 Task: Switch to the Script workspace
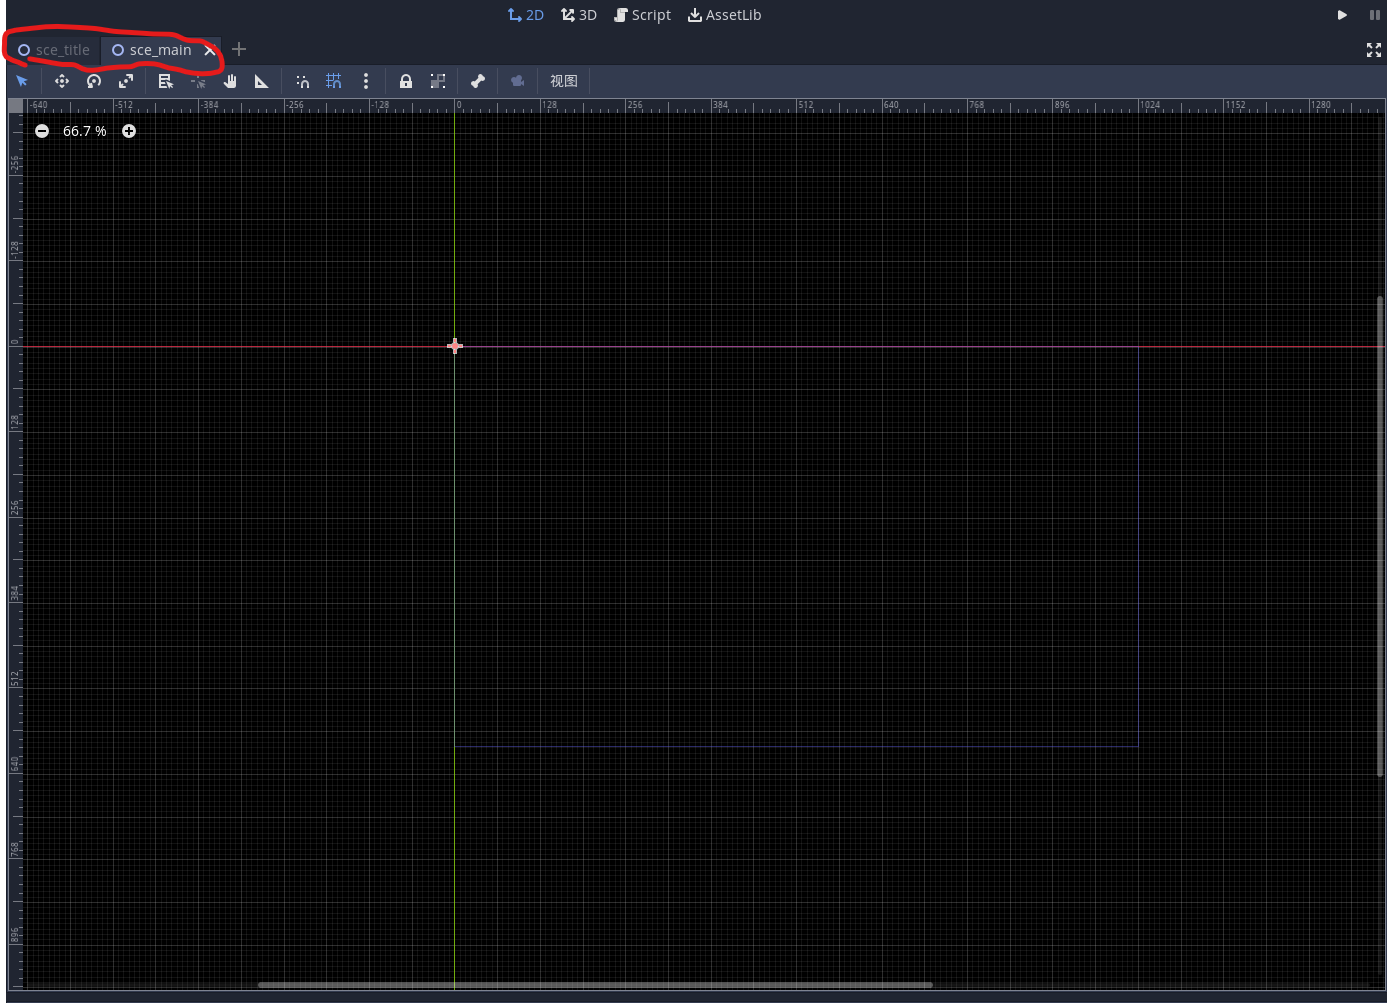click(642, 14)
